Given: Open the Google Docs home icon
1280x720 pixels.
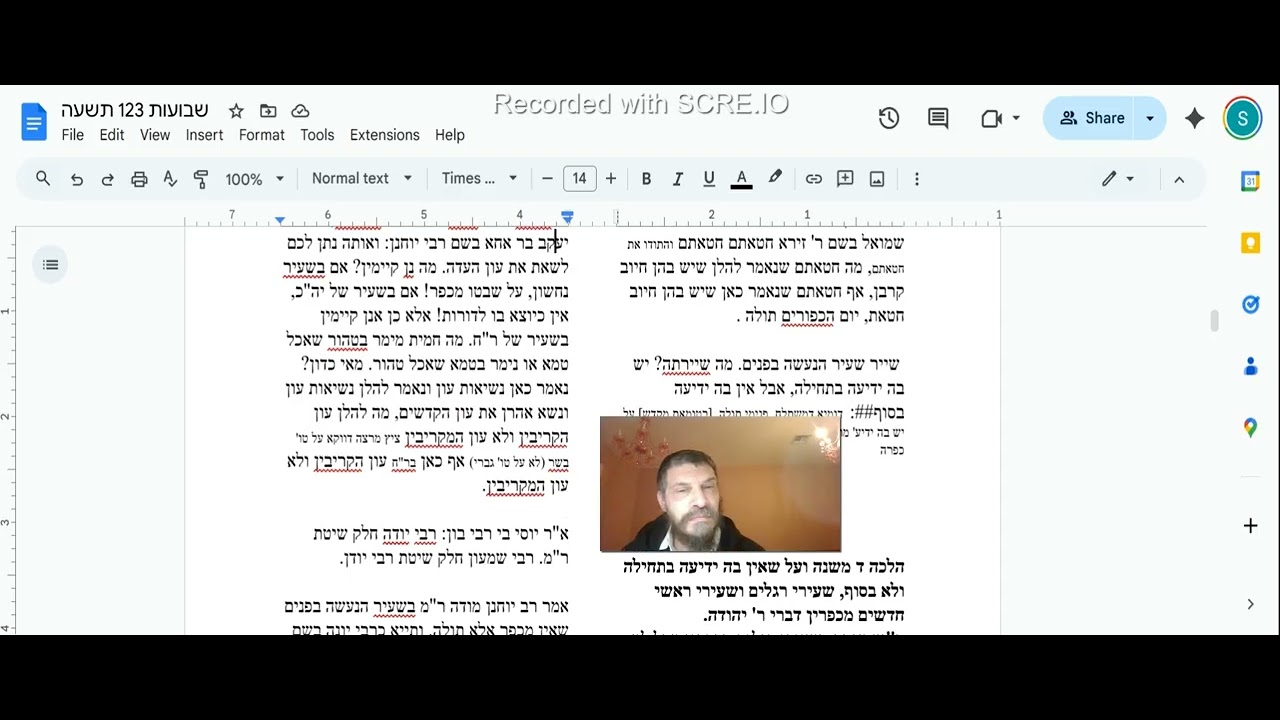Looking at the screenshot, I should (34, 122).
